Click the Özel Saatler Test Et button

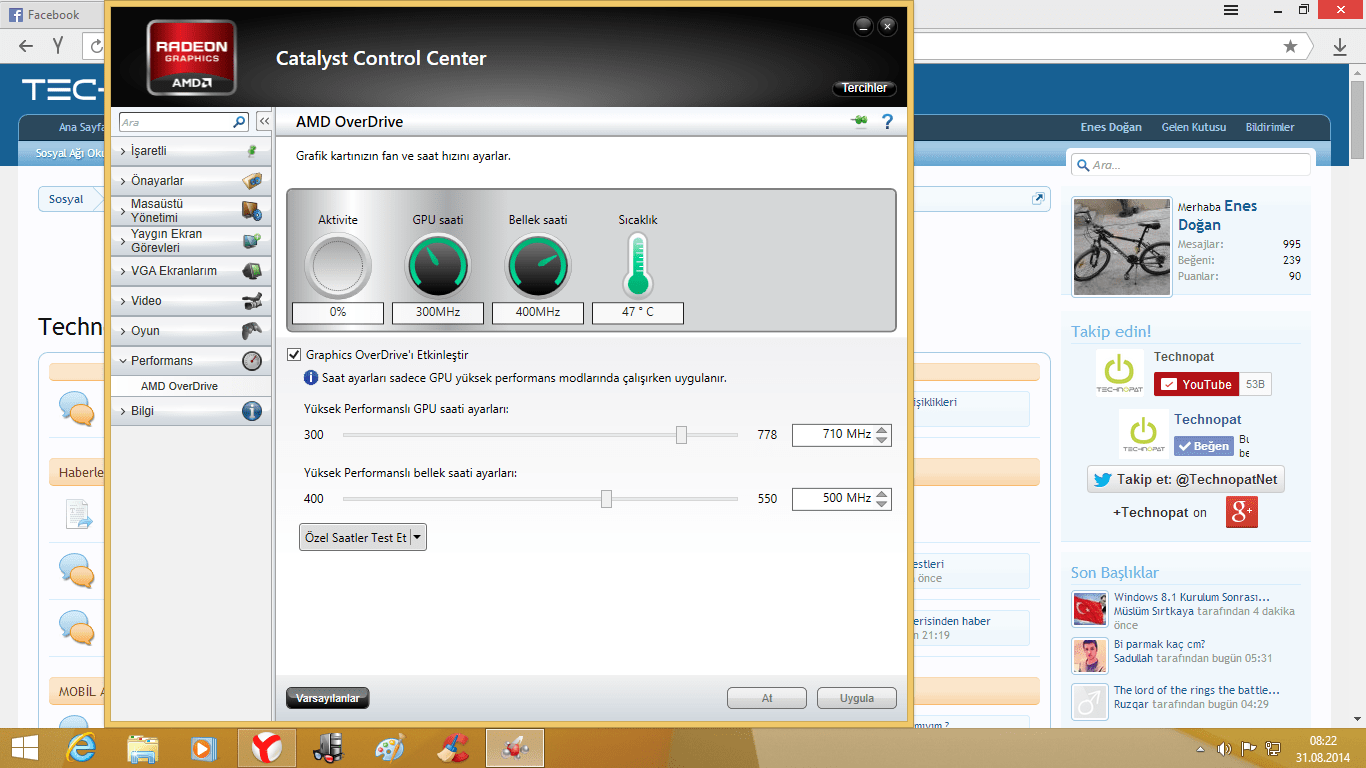point(355,538)
